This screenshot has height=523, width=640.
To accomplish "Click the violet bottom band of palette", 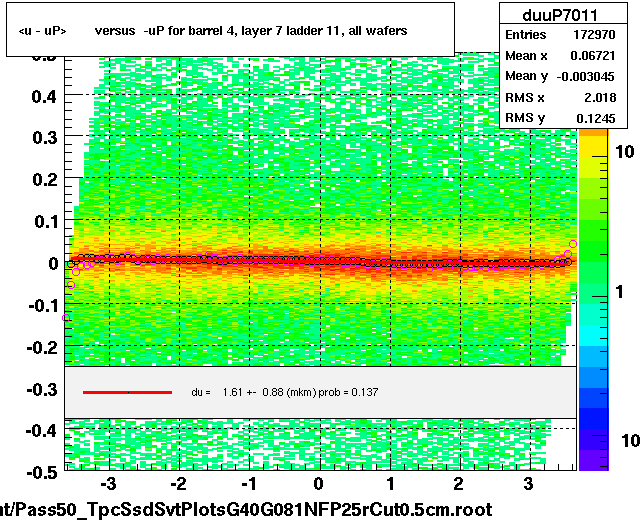I will (x=593, y=460).
